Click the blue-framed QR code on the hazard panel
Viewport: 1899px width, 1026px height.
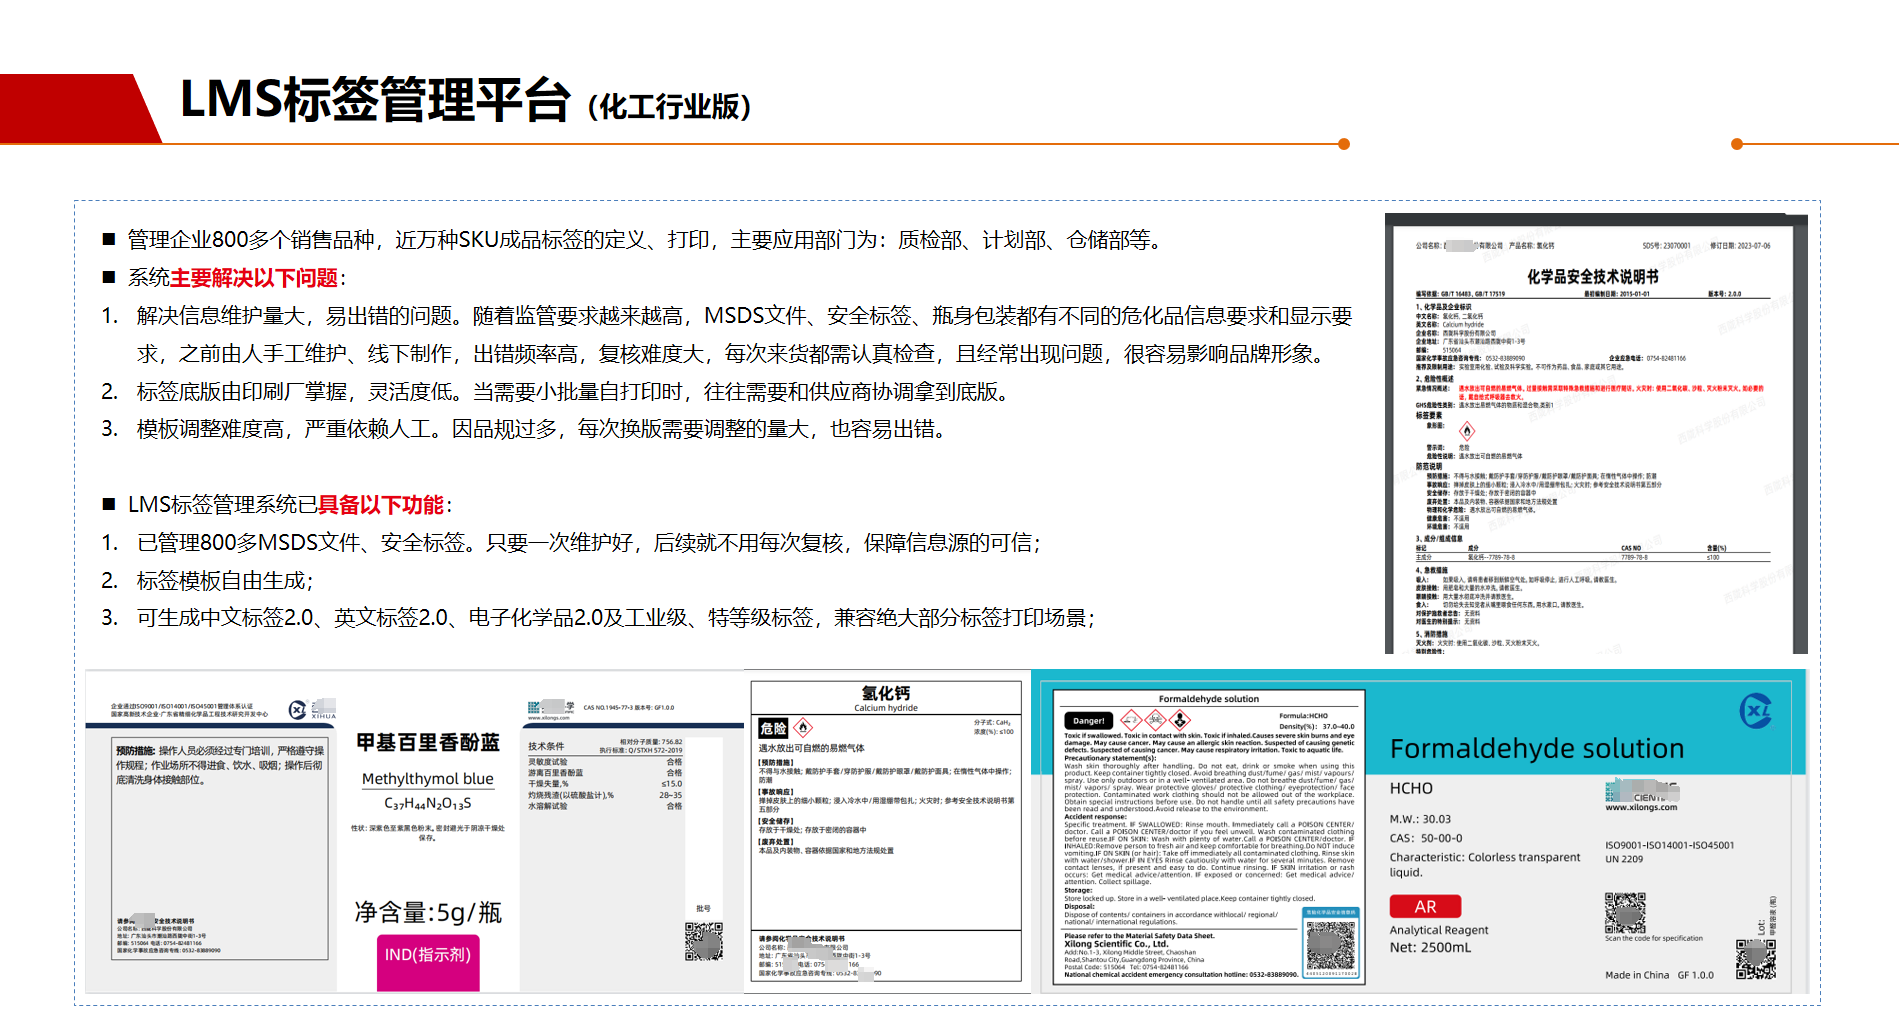pos(1331,943)
